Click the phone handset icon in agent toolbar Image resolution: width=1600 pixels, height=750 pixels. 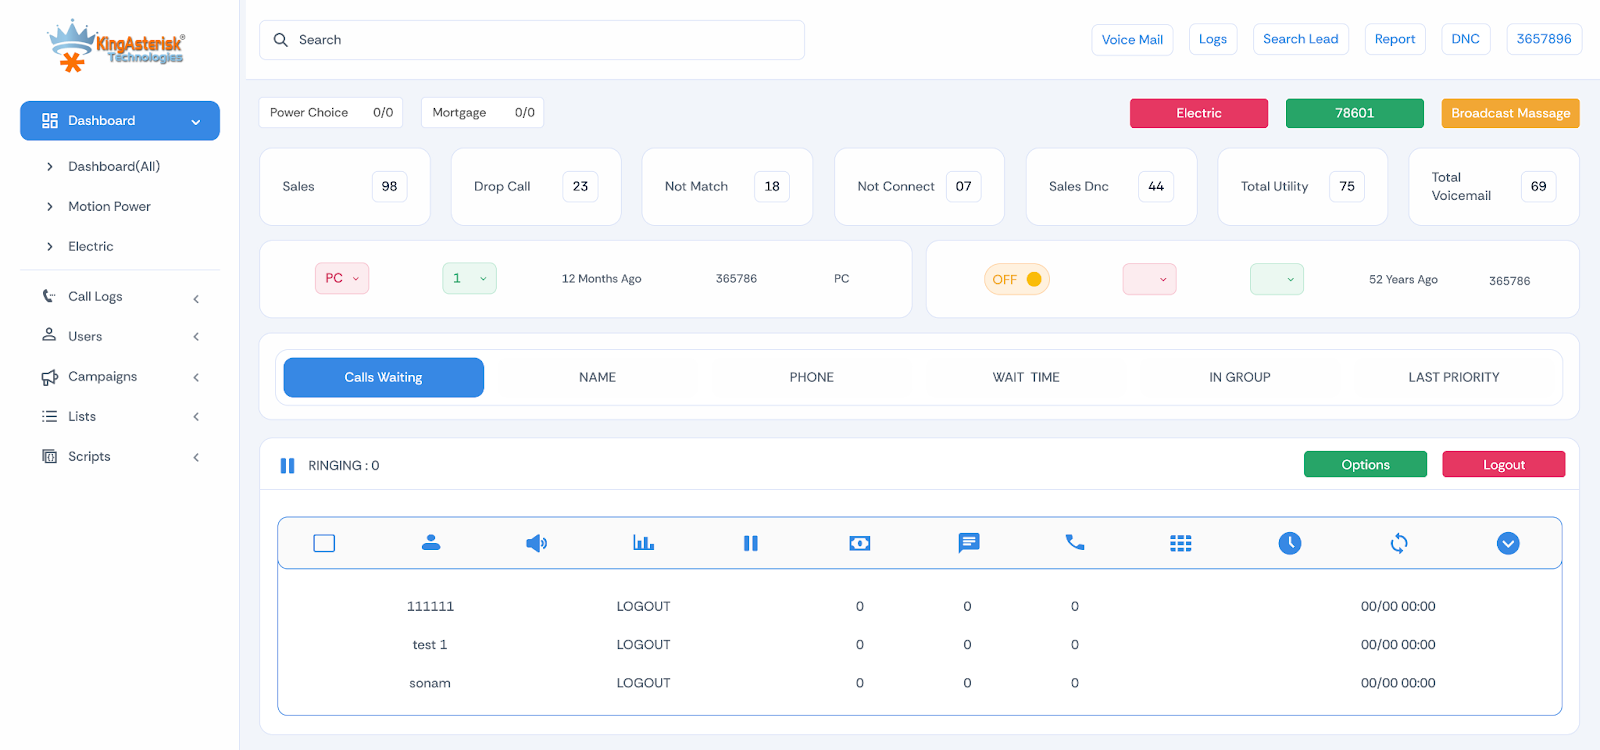1075,542
